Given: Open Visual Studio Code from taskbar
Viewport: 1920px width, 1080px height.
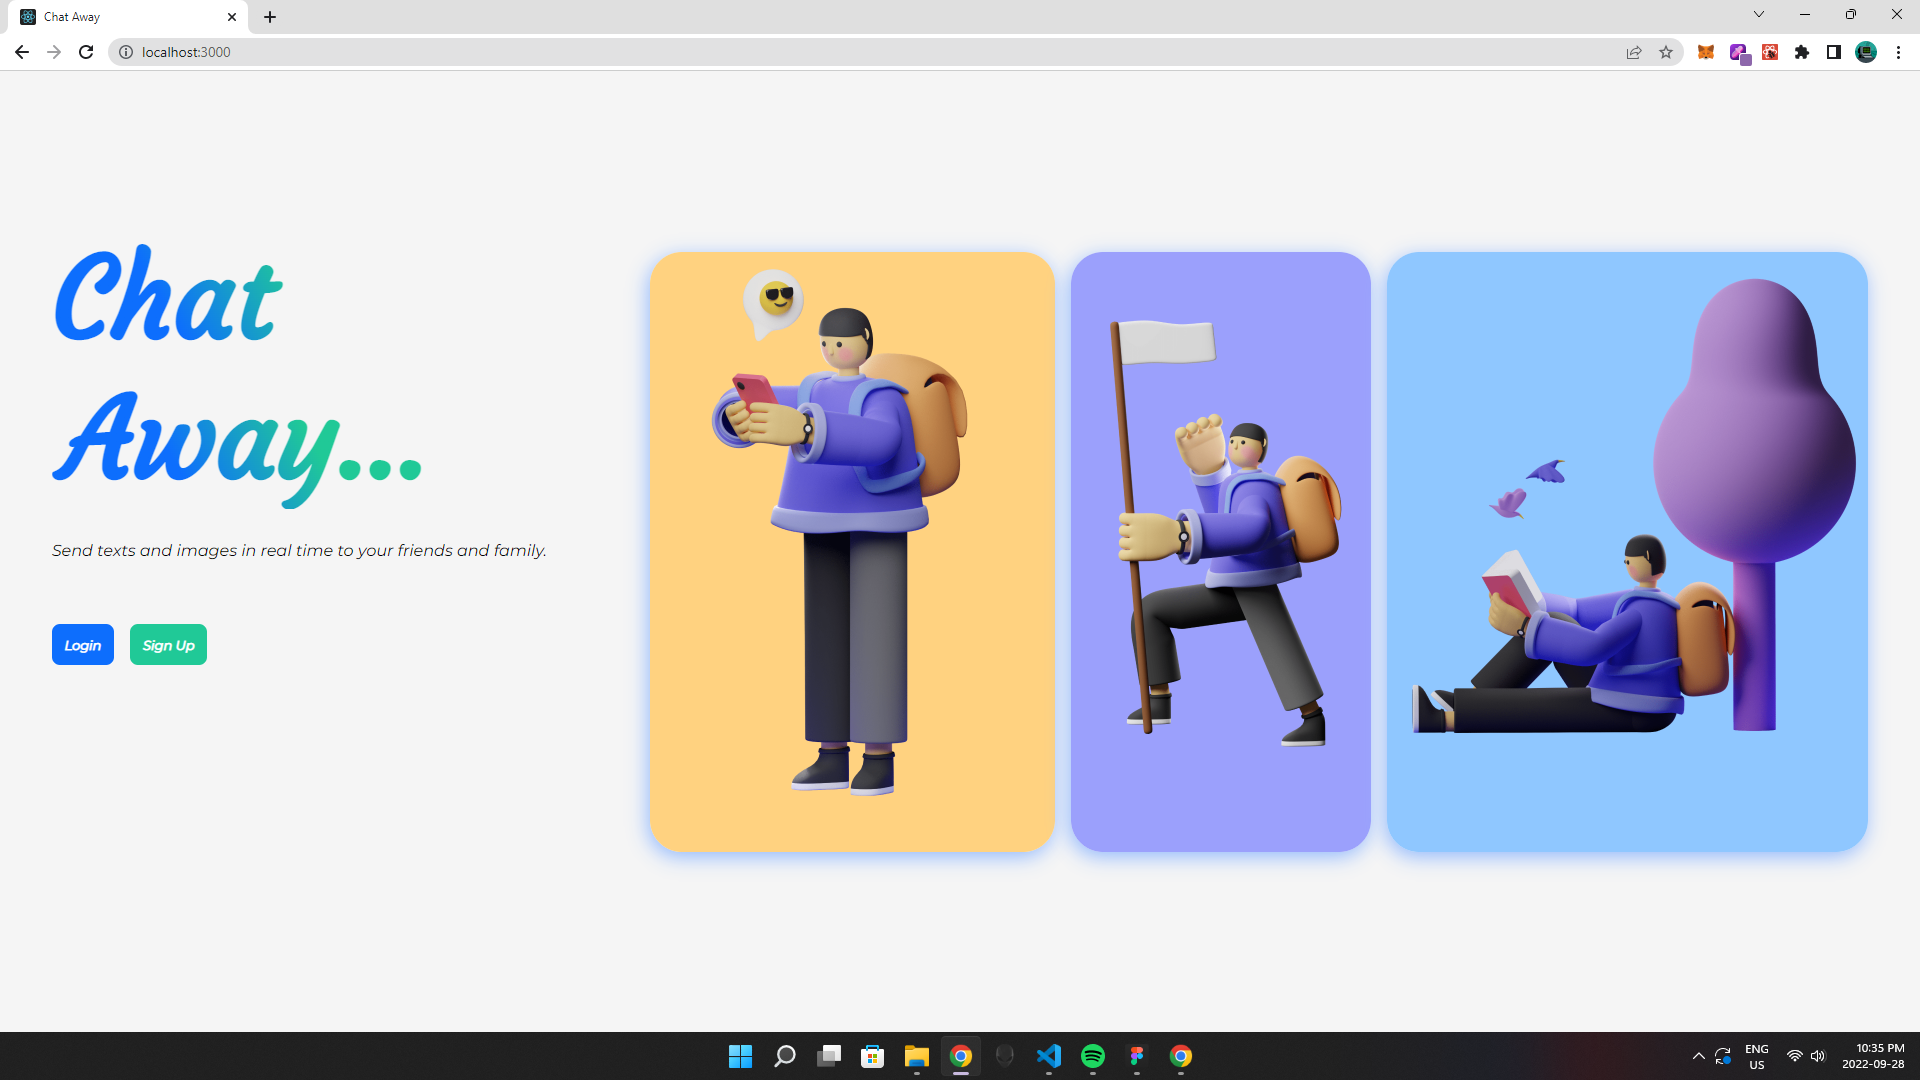Looking at the screenshot, I should [1049, 1056].
